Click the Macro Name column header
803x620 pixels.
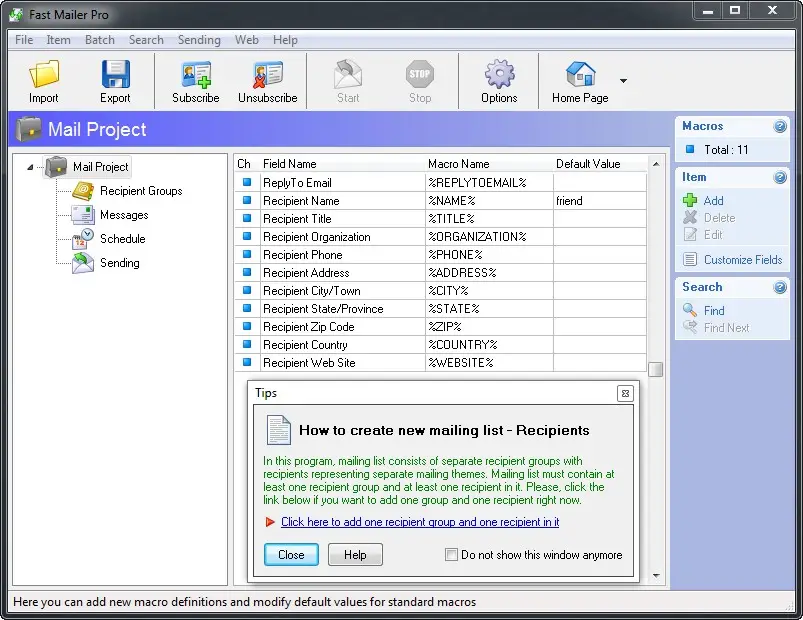(x=489, y=164)
